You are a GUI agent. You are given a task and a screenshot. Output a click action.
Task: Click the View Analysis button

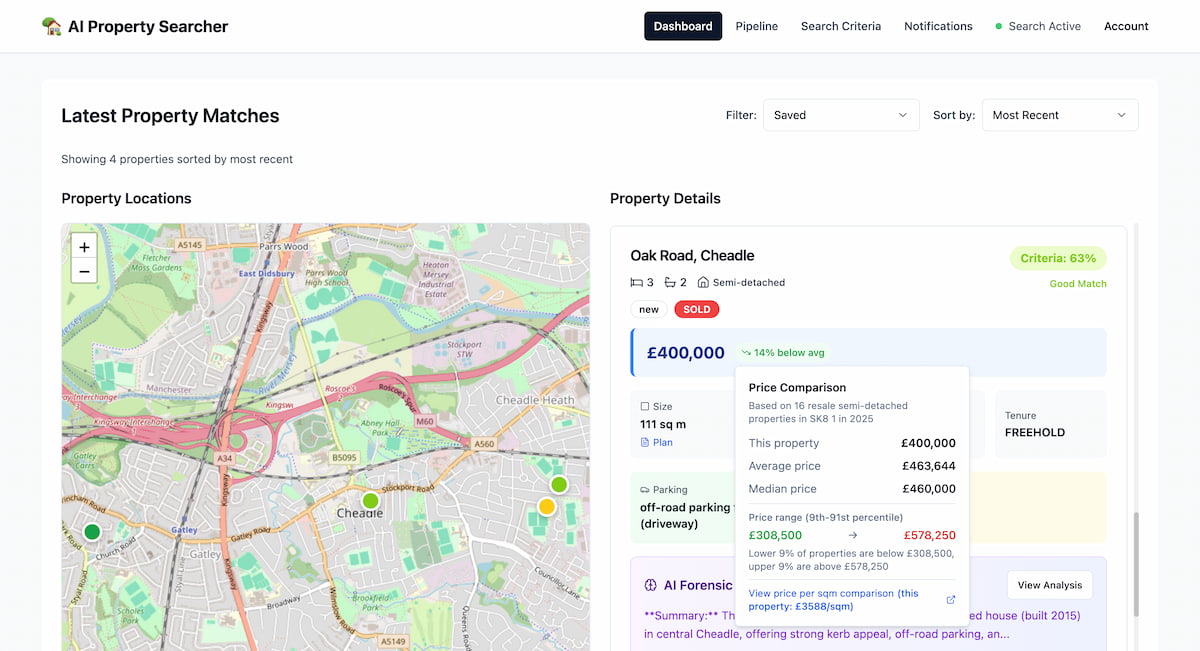1049,585
